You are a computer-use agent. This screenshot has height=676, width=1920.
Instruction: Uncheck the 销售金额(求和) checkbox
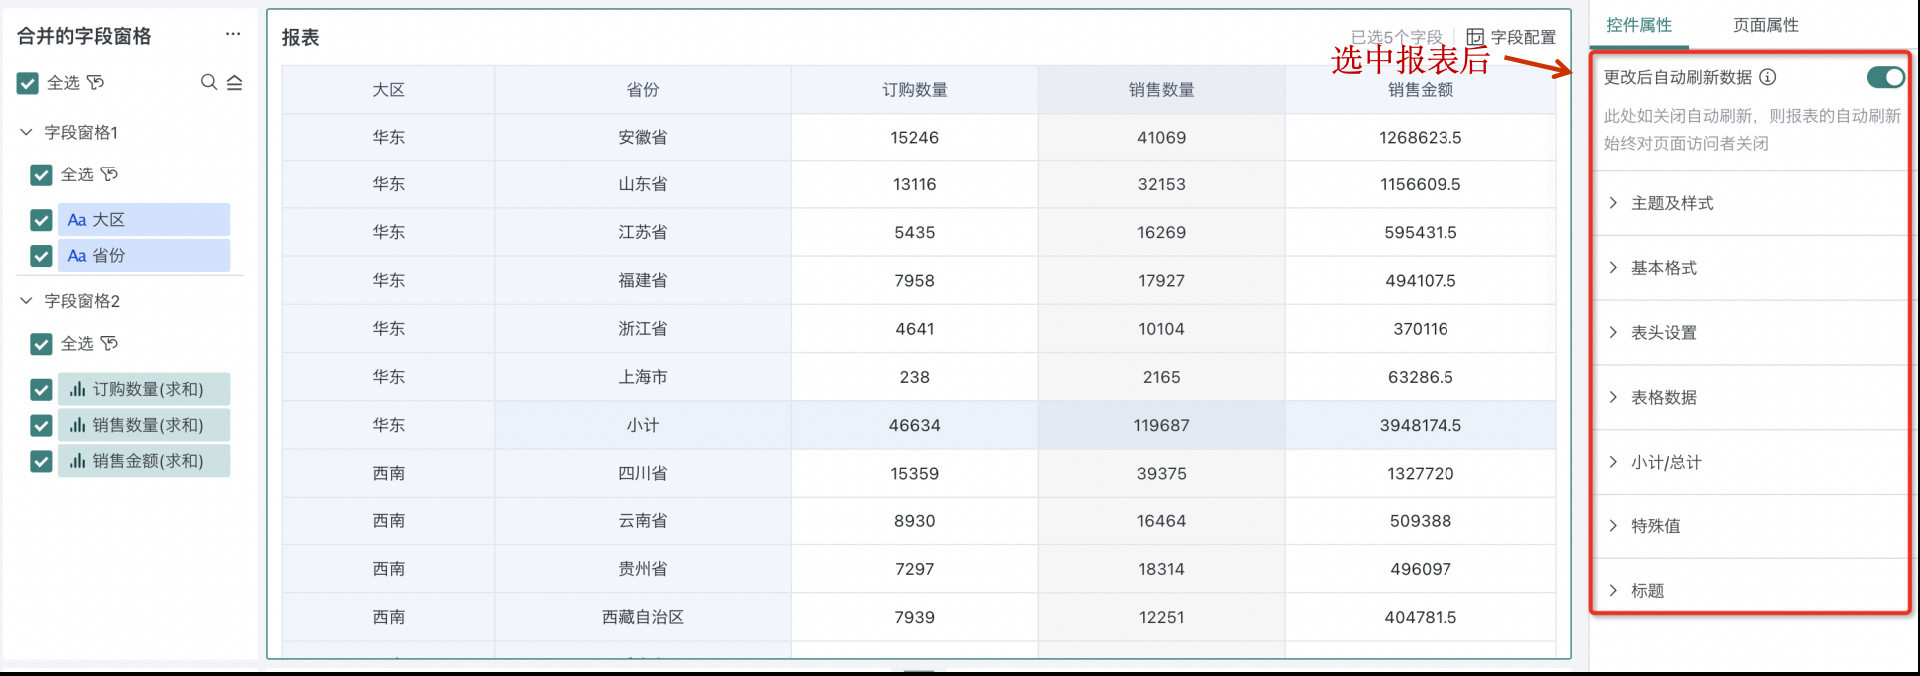pyautogui.click(x=41, y=461)
